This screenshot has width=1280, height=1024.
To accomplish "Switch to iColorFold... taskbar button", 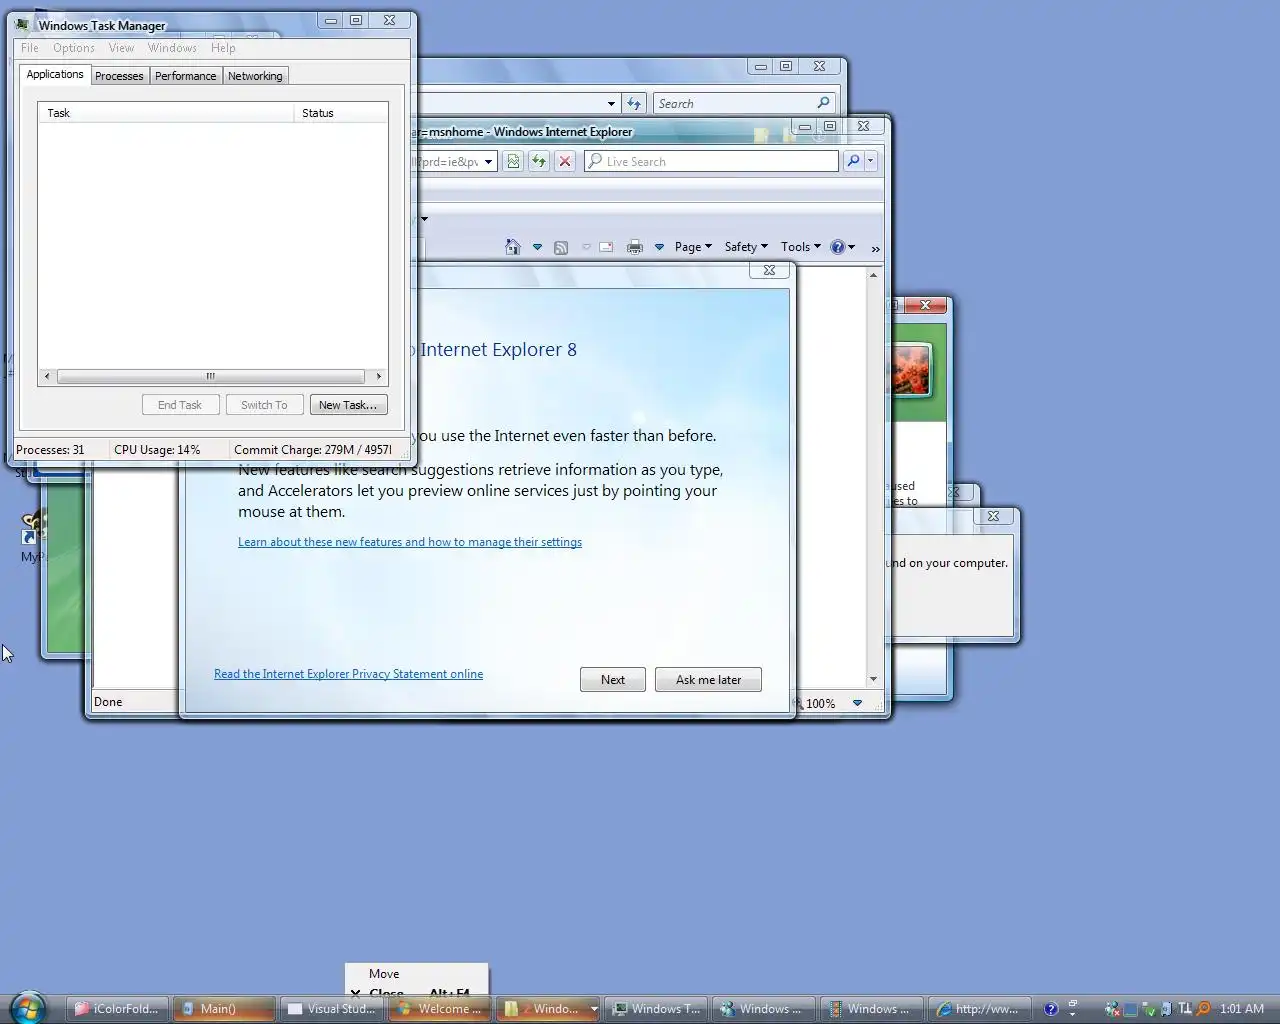I will coord(117,1009).
